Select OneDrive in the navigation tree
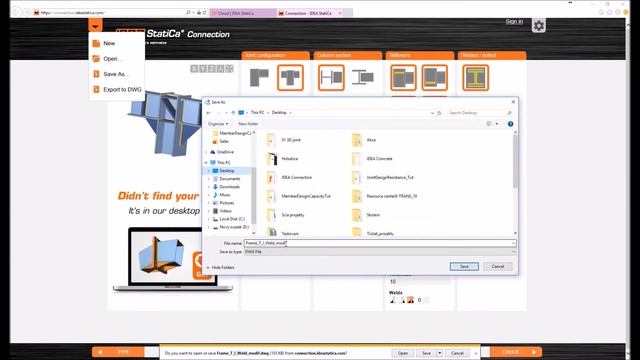This screenshot has width=640, height=360. [x=225, y=152]
